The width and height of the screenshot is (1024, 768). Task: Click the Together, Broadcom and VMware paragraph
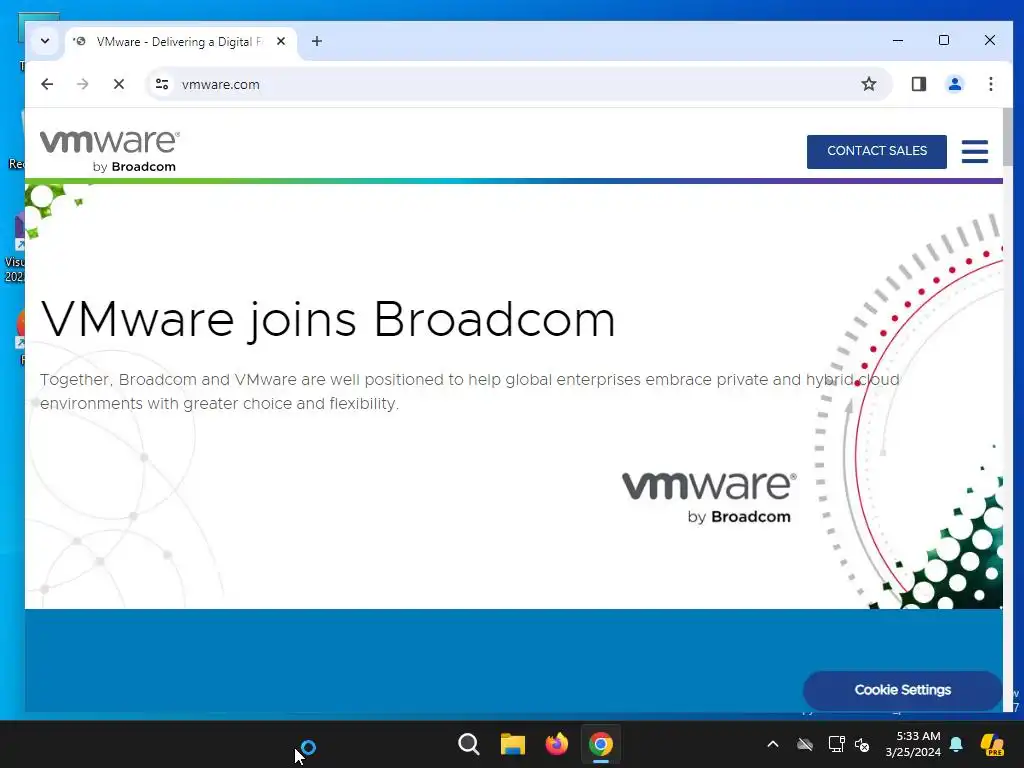470,391
